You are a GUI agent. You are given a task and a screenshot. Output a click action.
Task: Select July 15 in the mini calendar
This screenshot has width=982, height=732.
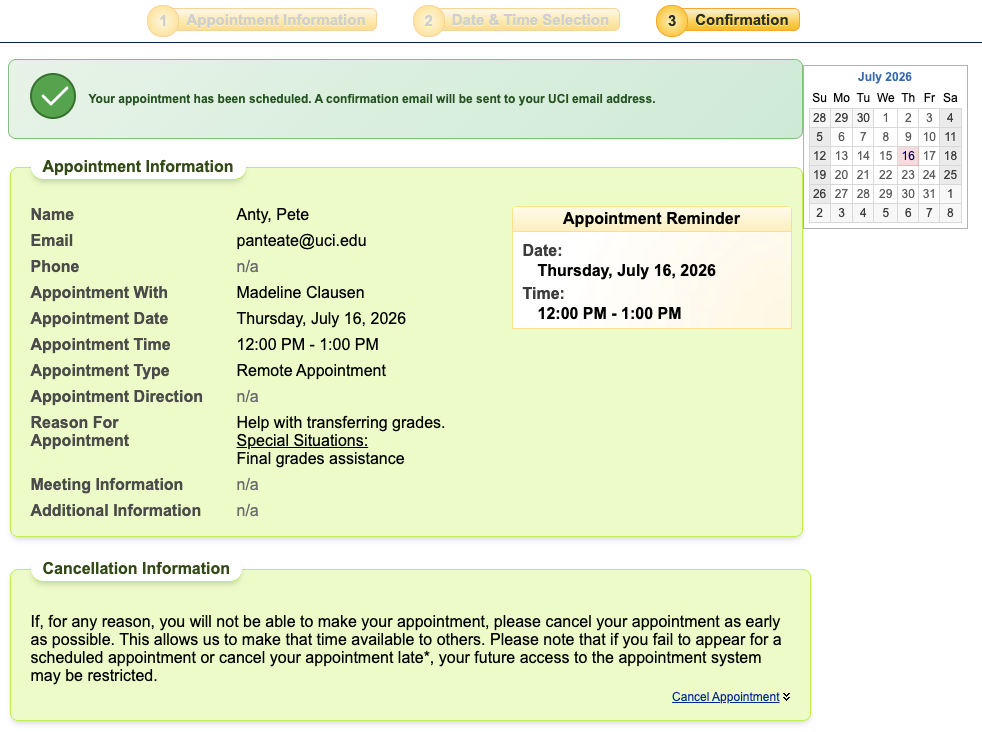pos(886,156)
